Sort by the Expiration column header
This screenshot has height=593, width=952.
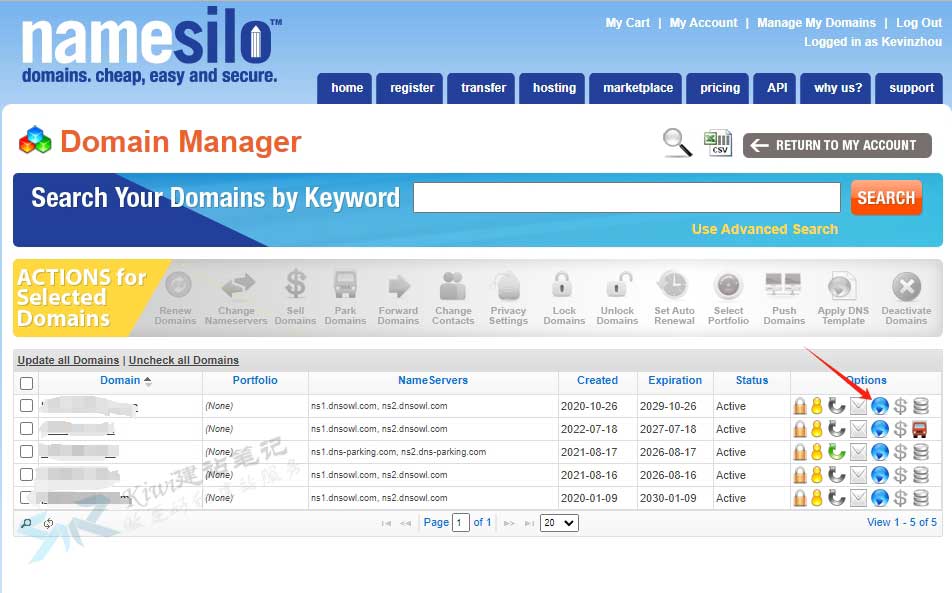[x=675, y=380]
